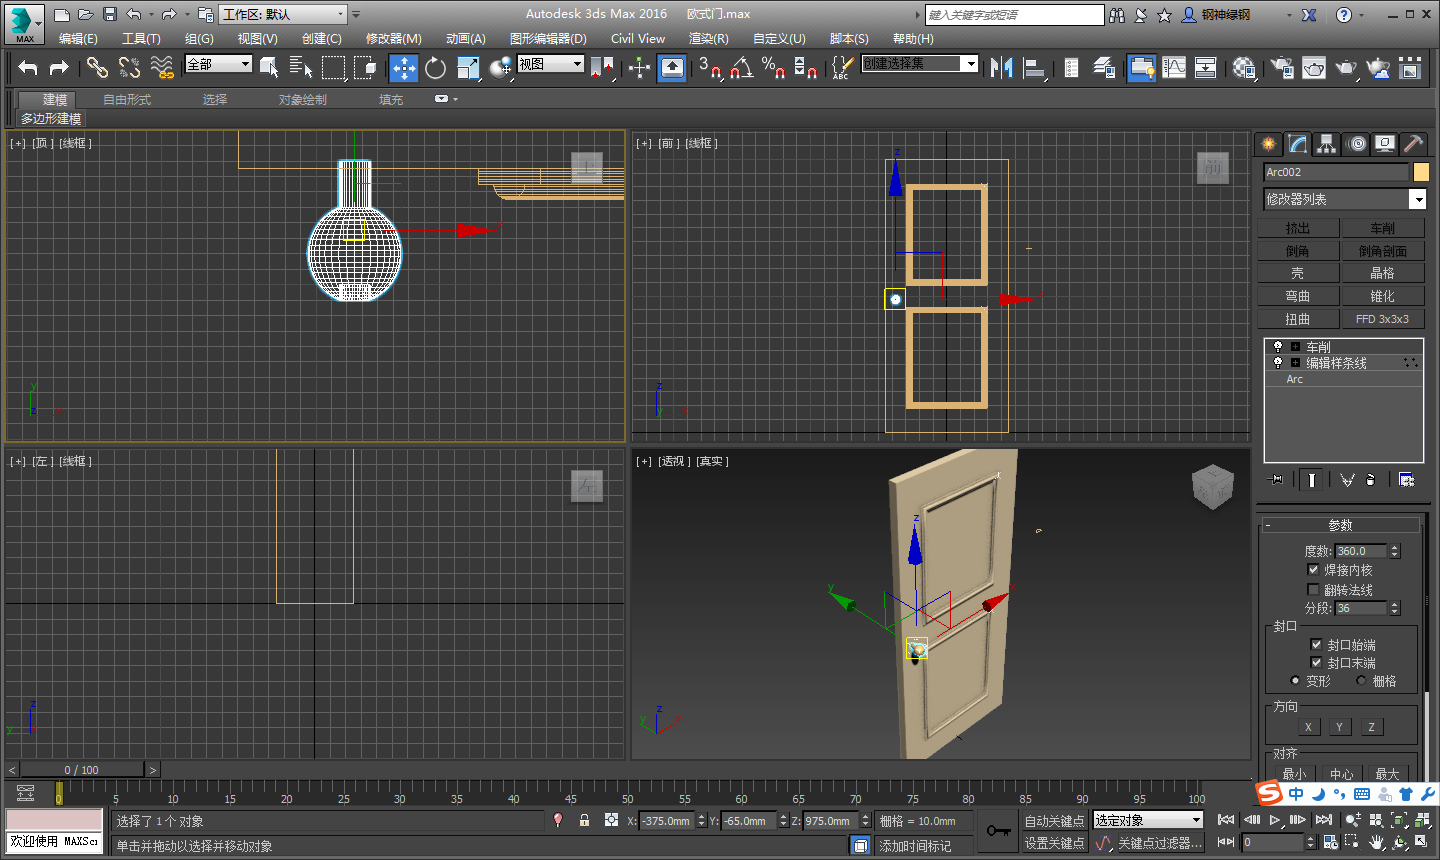
Task: Select the 变形 radio button
Action: click(x=1295, y=680)
